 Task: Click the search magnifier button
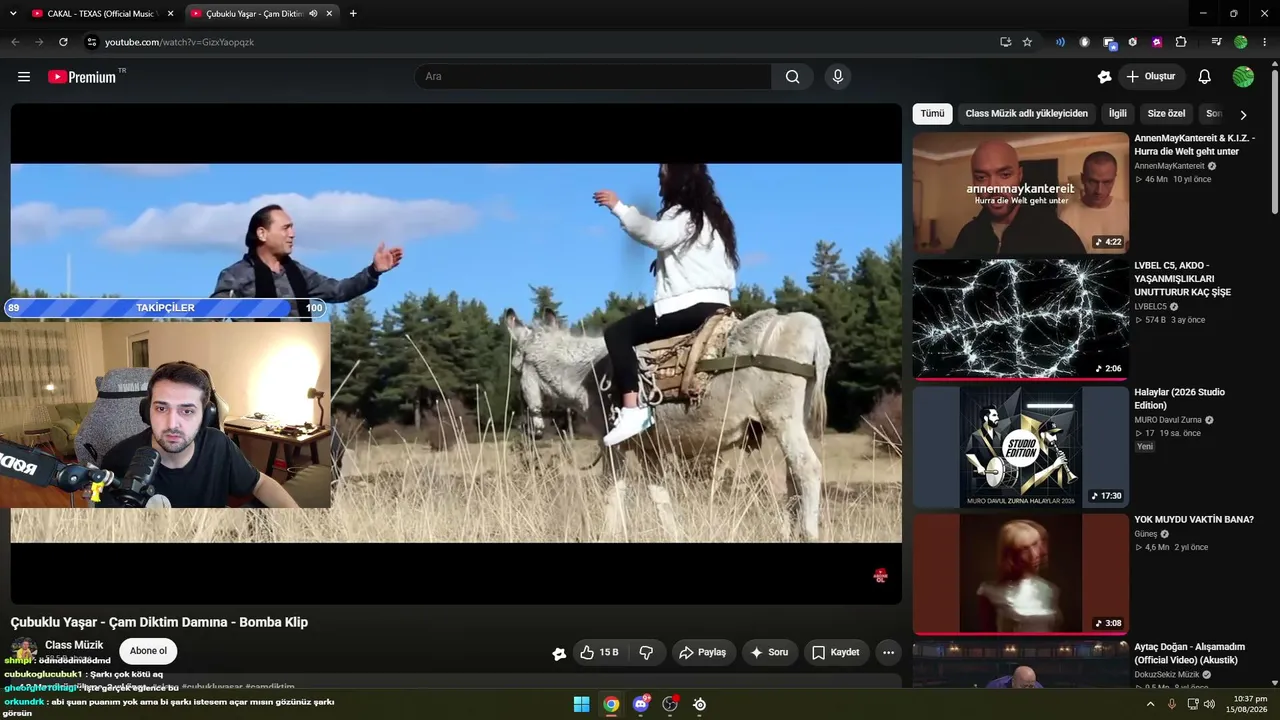[792, 77]
